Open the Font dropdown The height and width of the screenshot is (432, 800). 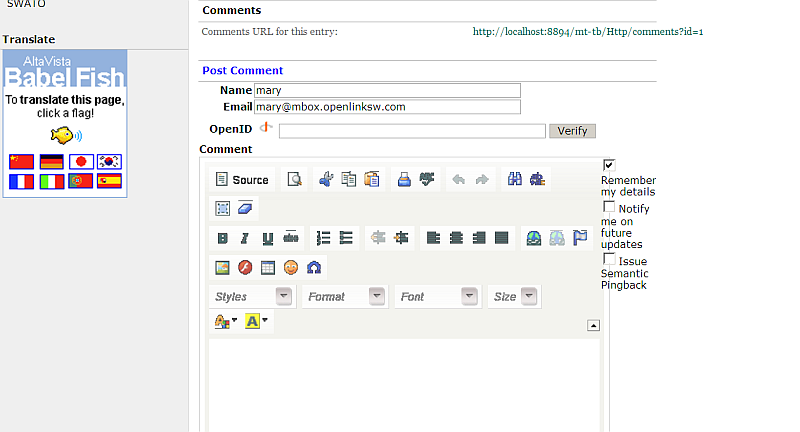[x=438, y=296]
